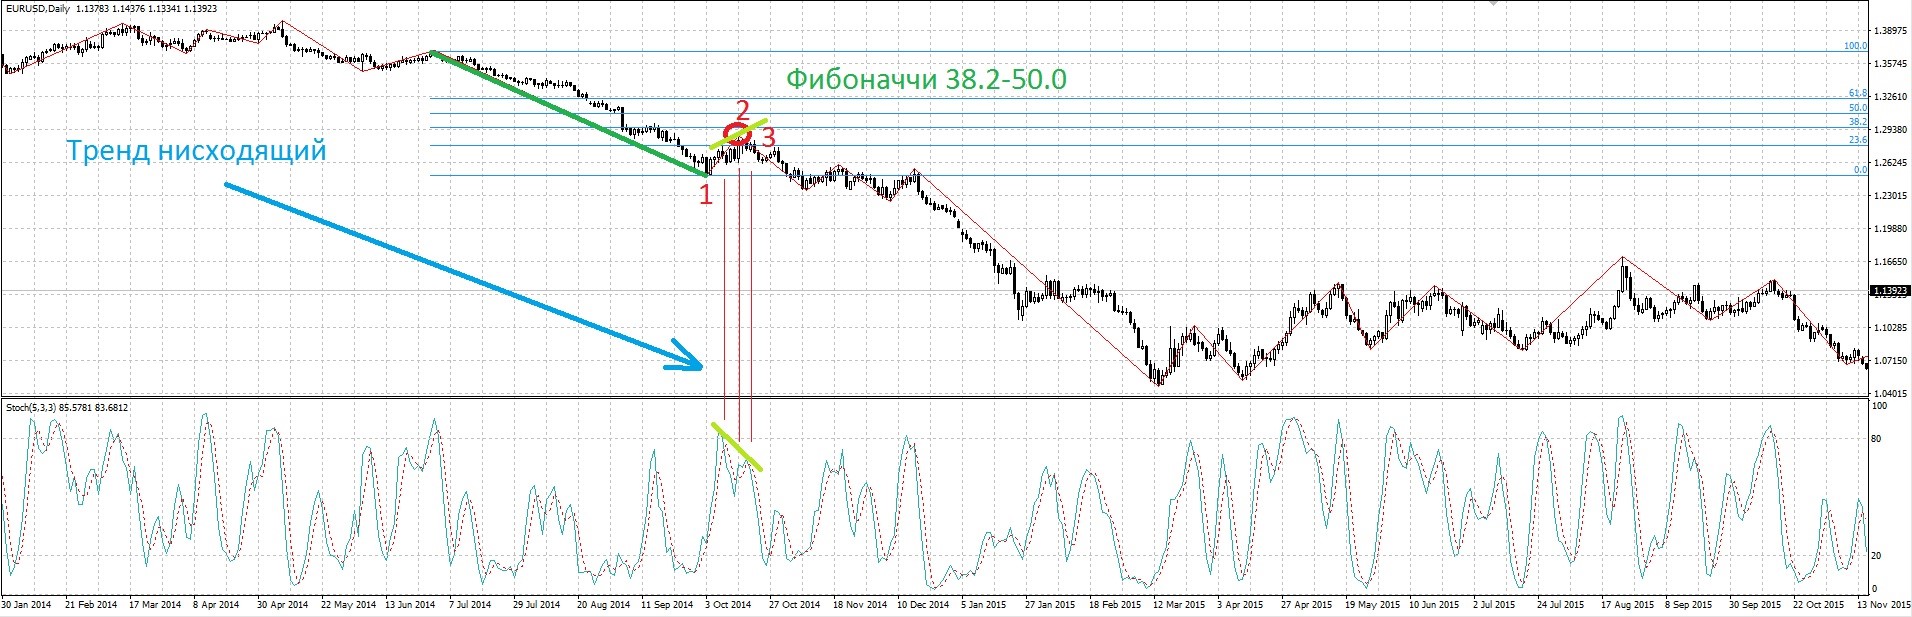Viewport: 1912px width, 617px height.
Task: Select Fibonacci level label 0.0
Action: [1860, 170]
